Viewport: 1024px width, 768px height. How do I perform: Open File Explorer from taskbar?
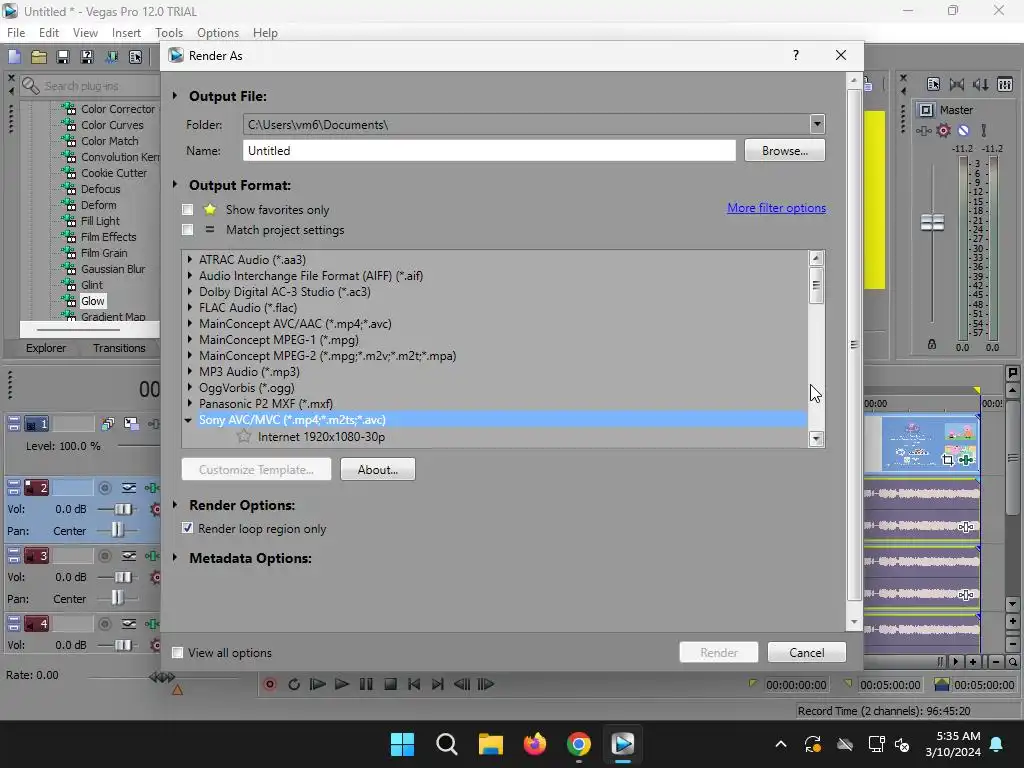click(x=490, y=744)
